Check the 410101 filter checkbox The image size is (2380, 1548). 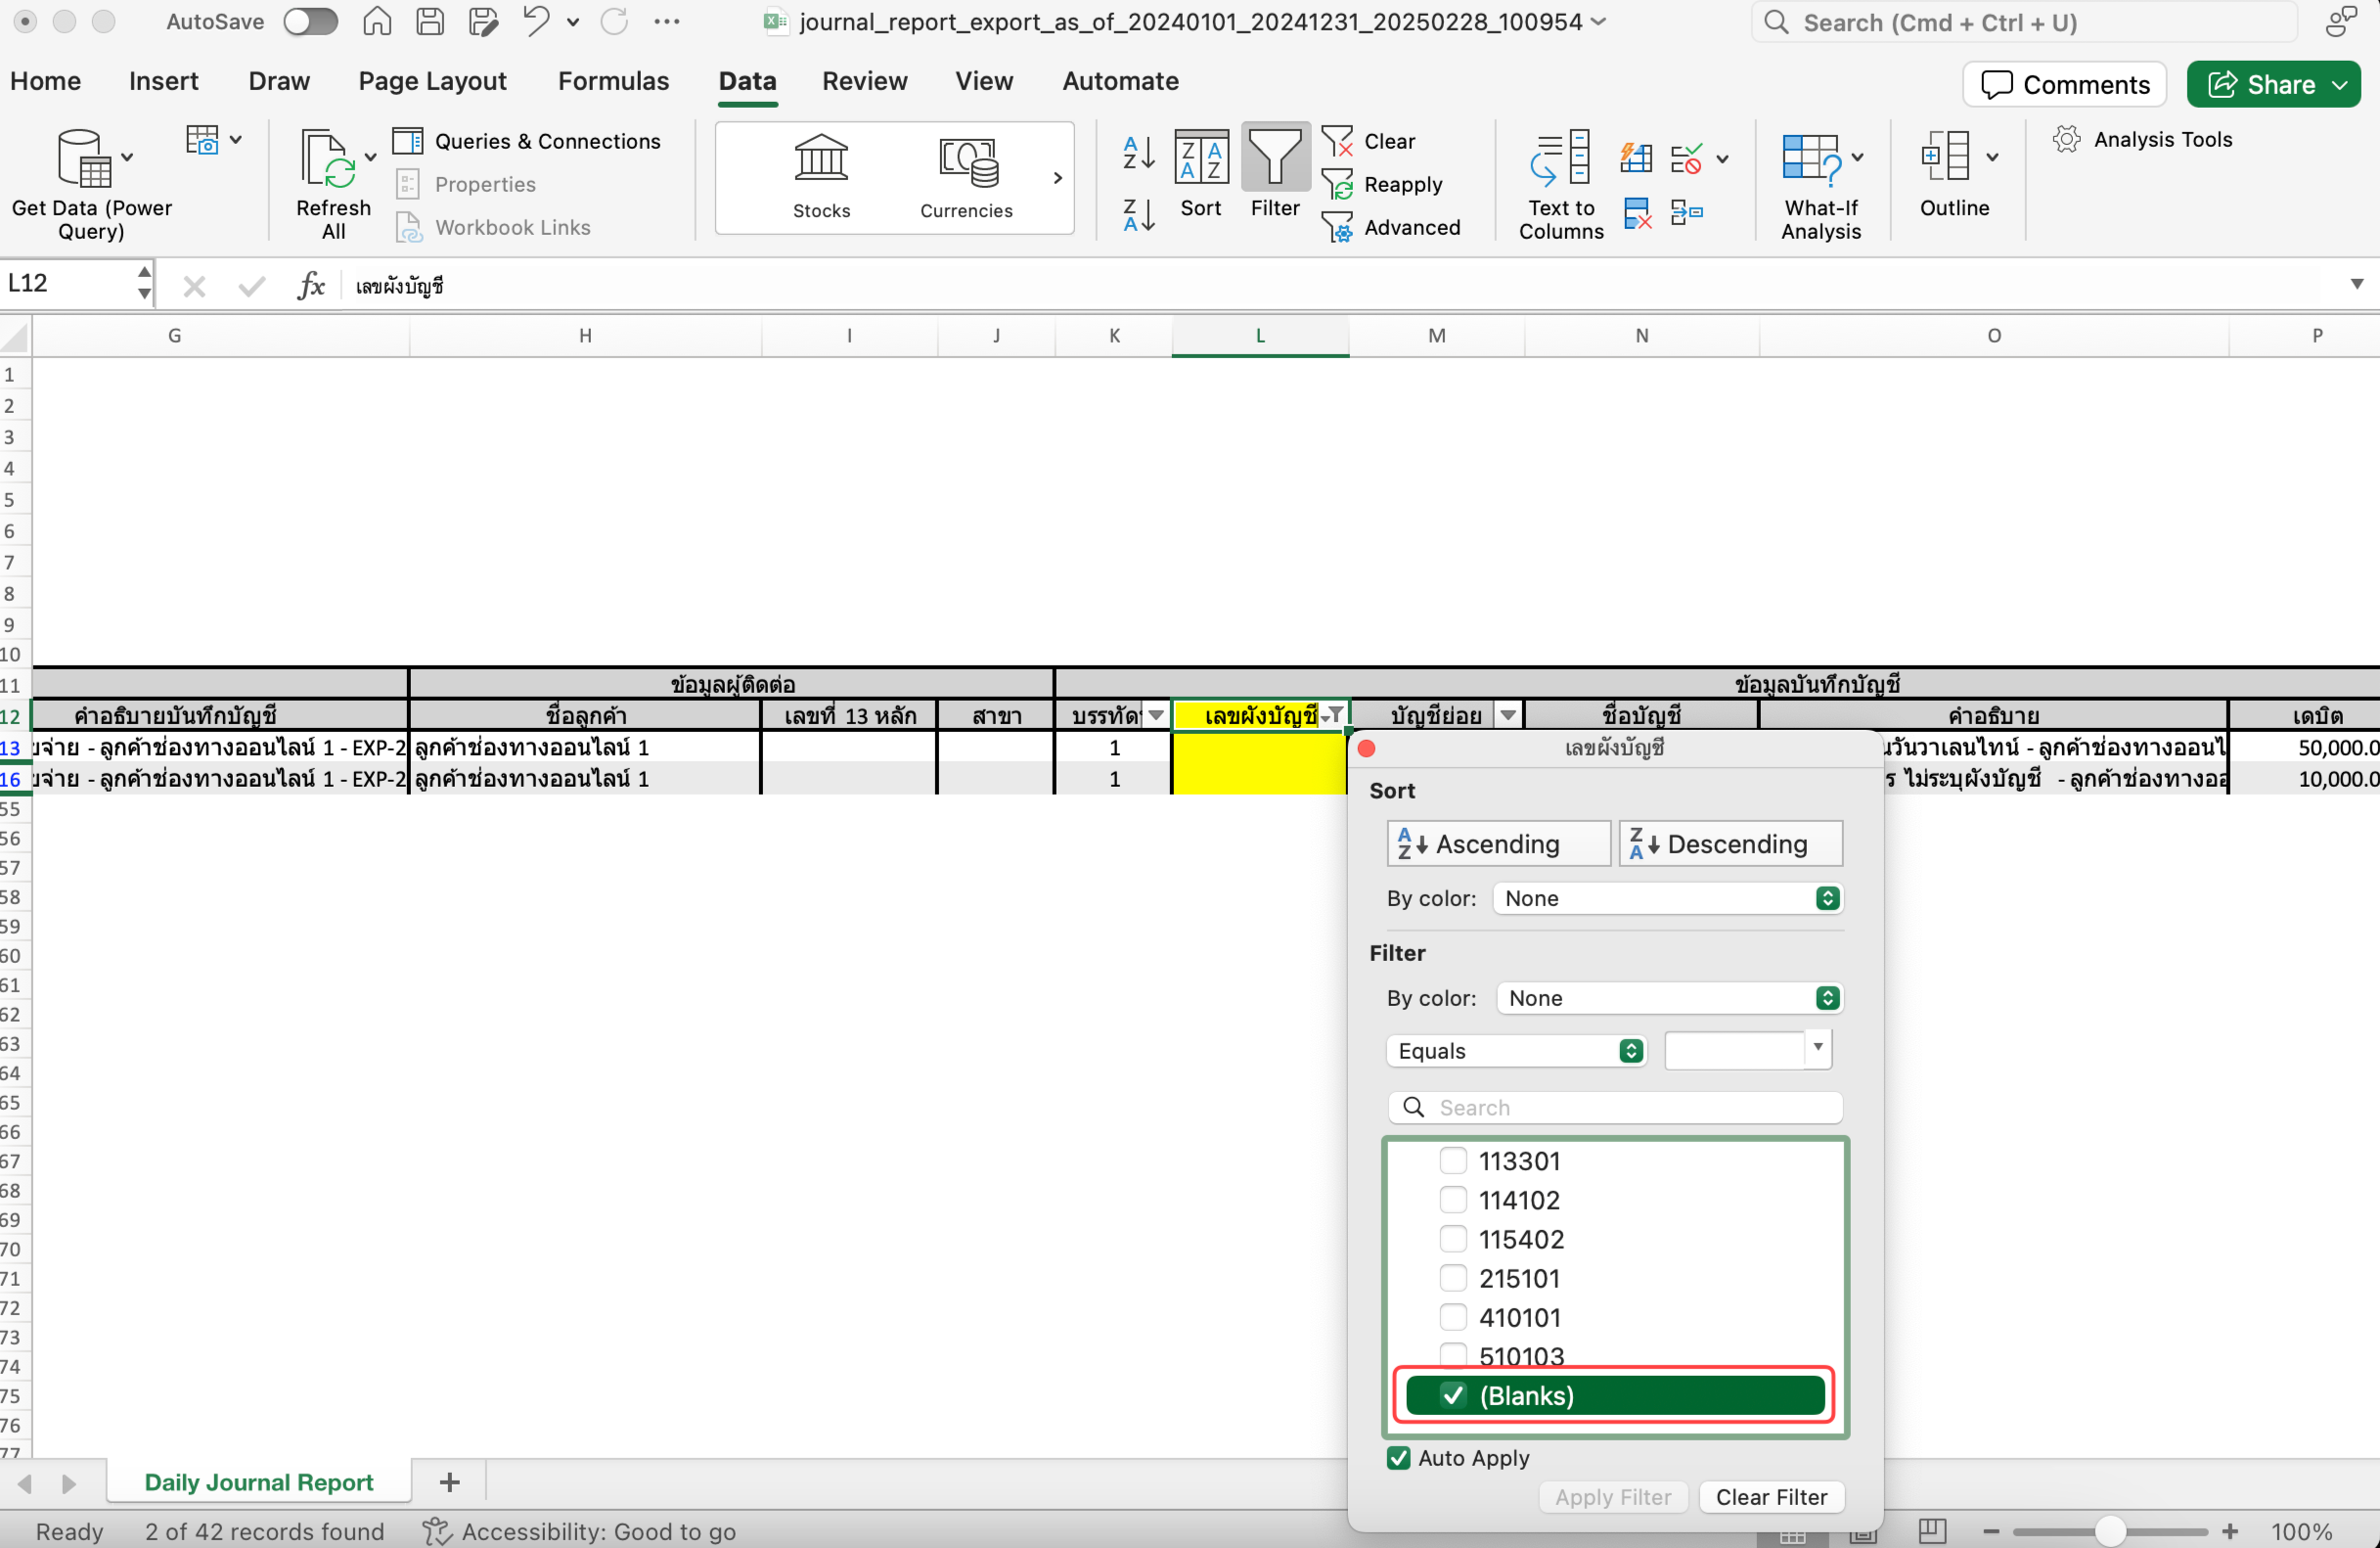tap(1452, 1316)
